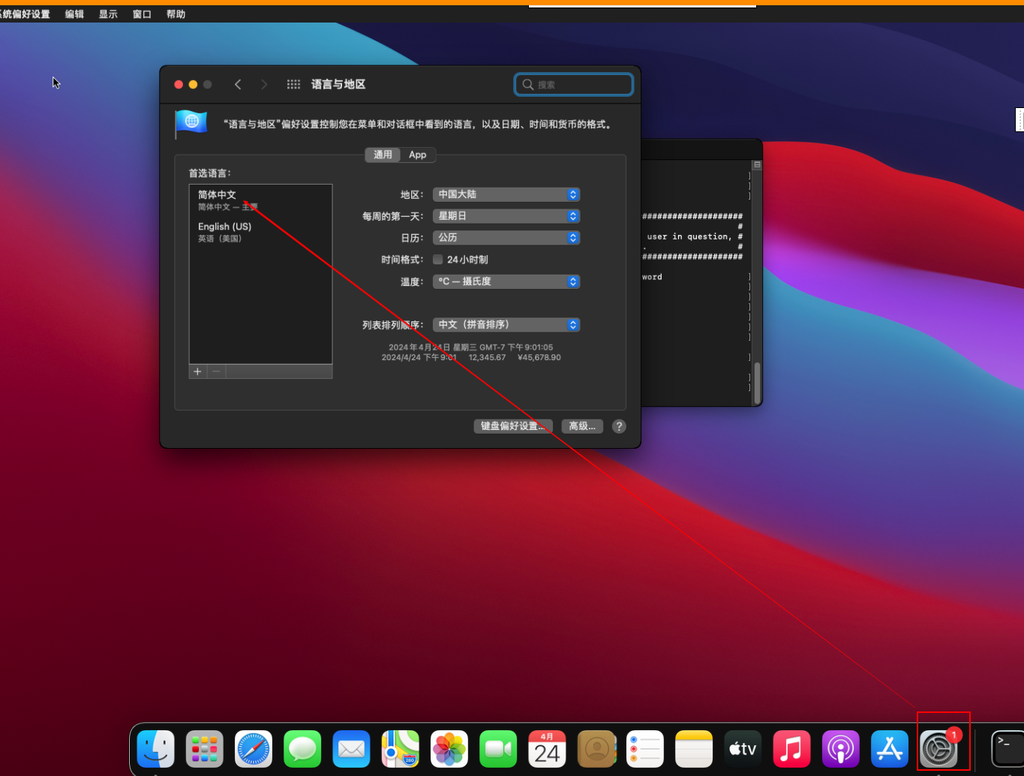Image resolution: width=1024 pixels, height=776 pixels.
Task: Click the show all preferences grid icon
Action: [x=293, y=85]
